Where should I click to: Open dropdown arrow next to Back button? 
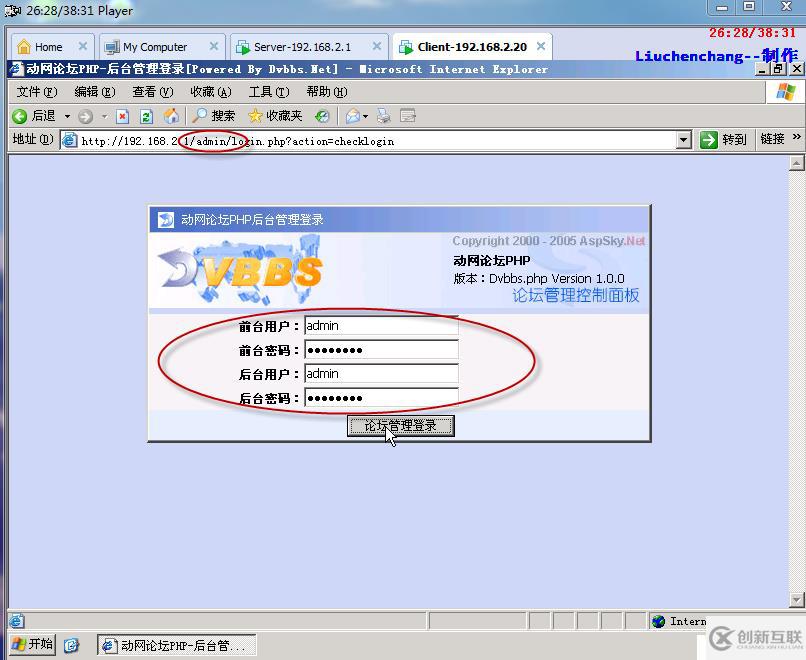[67, 117]
